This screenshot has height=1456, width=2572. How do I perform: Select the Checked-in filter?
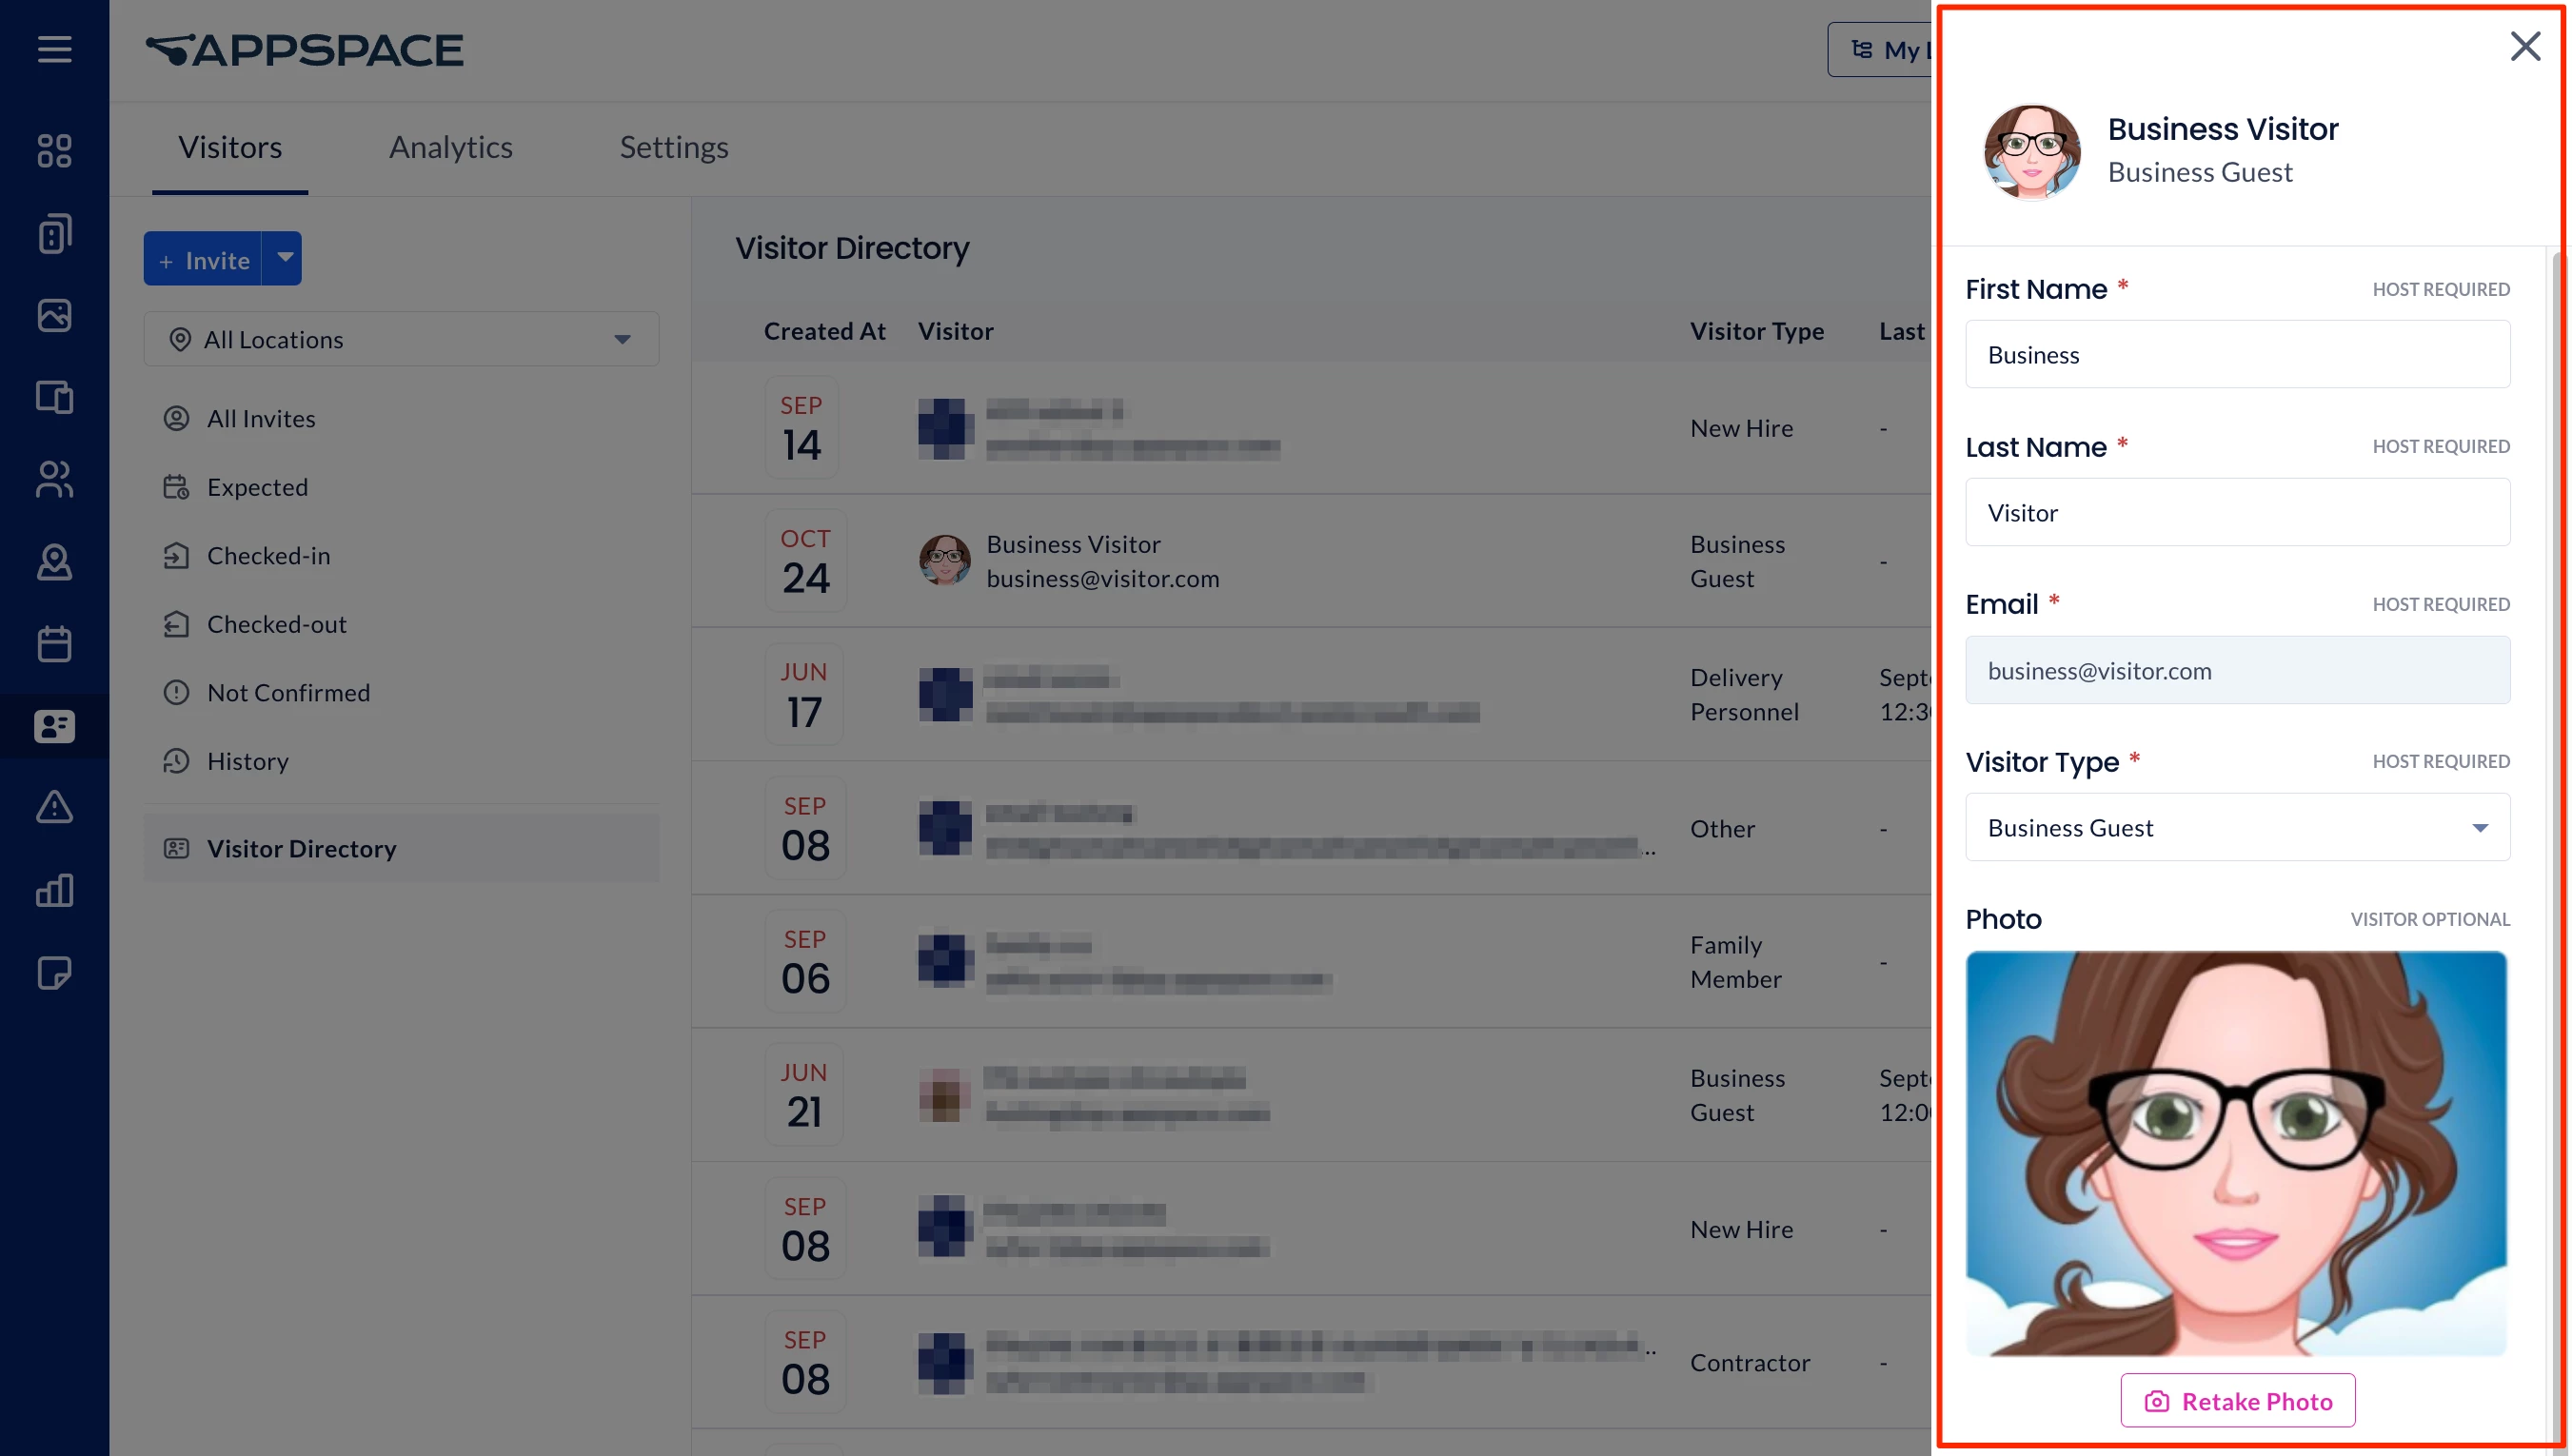click(x=268, y=555)
